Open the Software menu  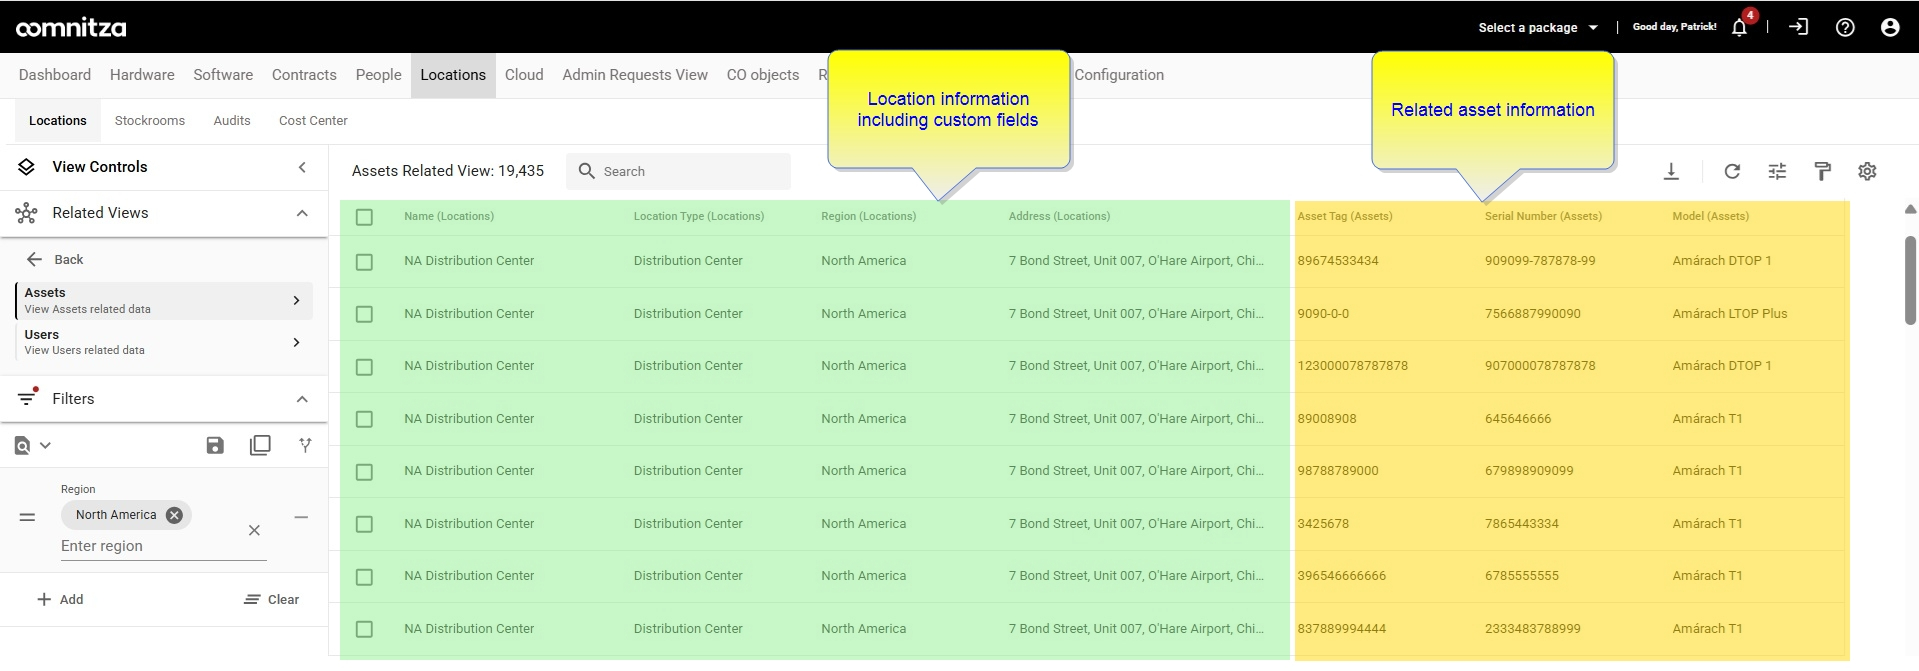223,75
